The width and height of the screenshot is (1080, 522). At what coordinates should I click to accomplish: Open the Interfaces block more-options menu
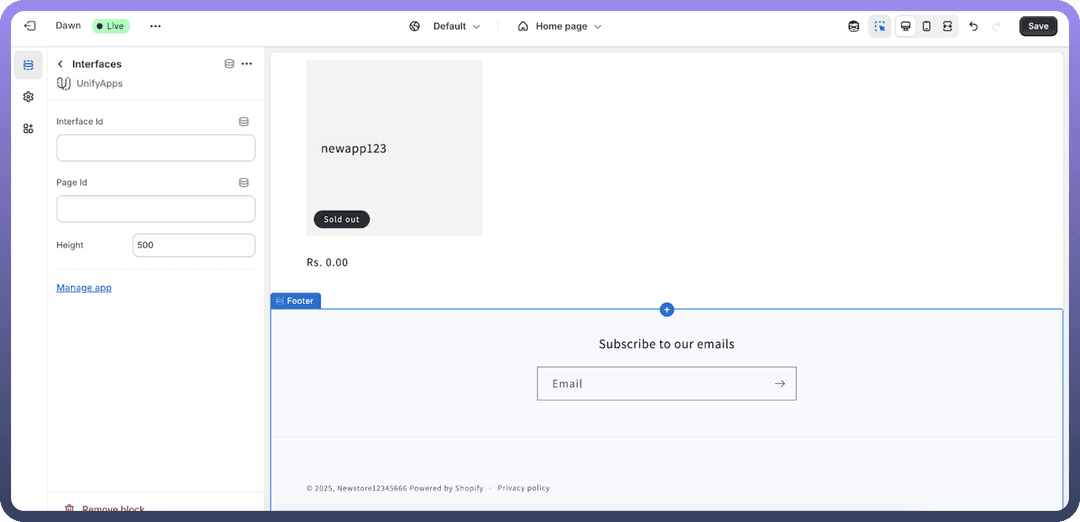click(247, 64)
